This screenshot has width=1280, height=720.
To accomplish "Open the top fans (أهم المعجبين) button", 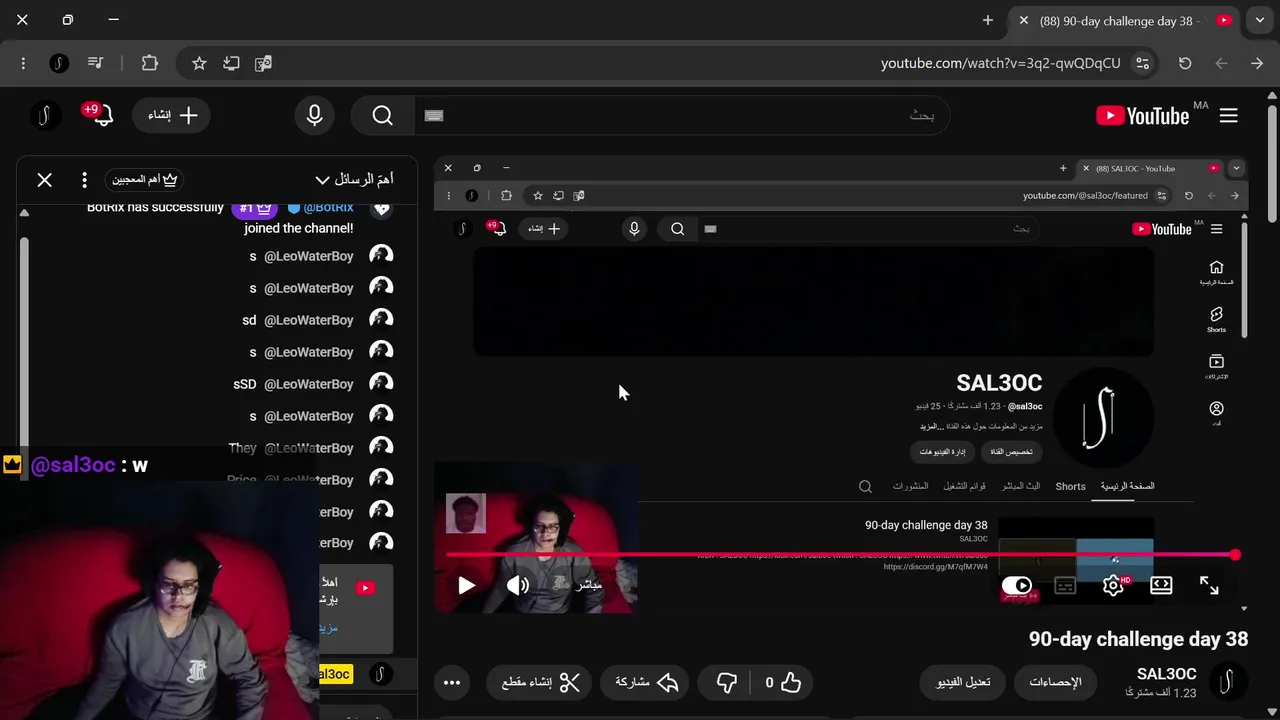I will 144,180.
